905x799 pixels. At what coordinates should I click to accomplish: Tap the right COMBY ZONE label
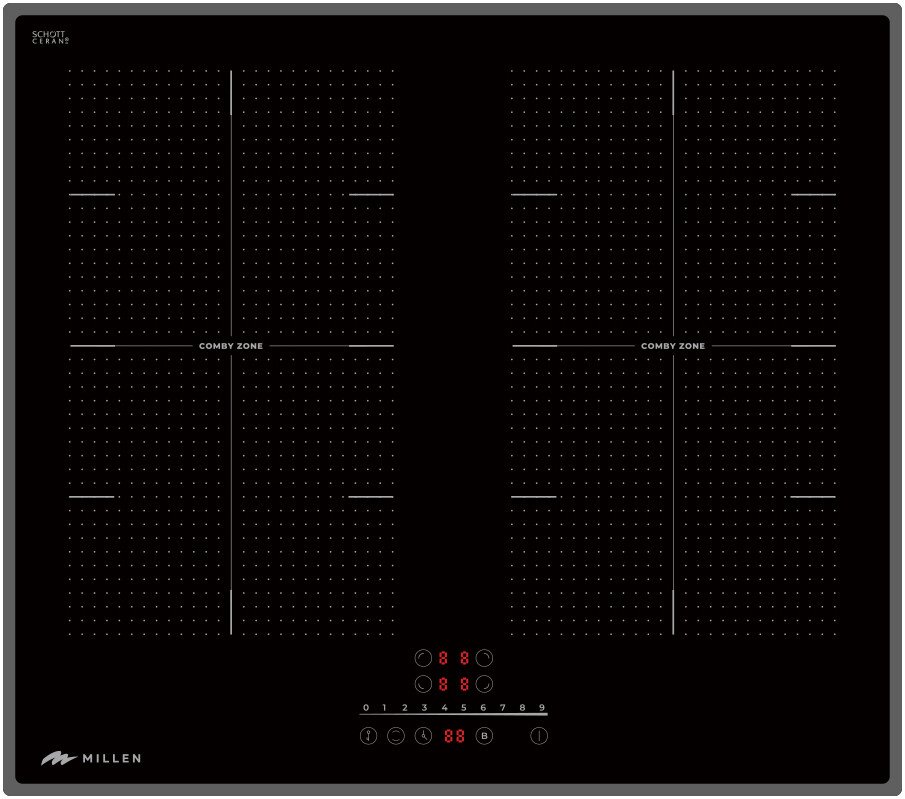[x=673, y=346]
